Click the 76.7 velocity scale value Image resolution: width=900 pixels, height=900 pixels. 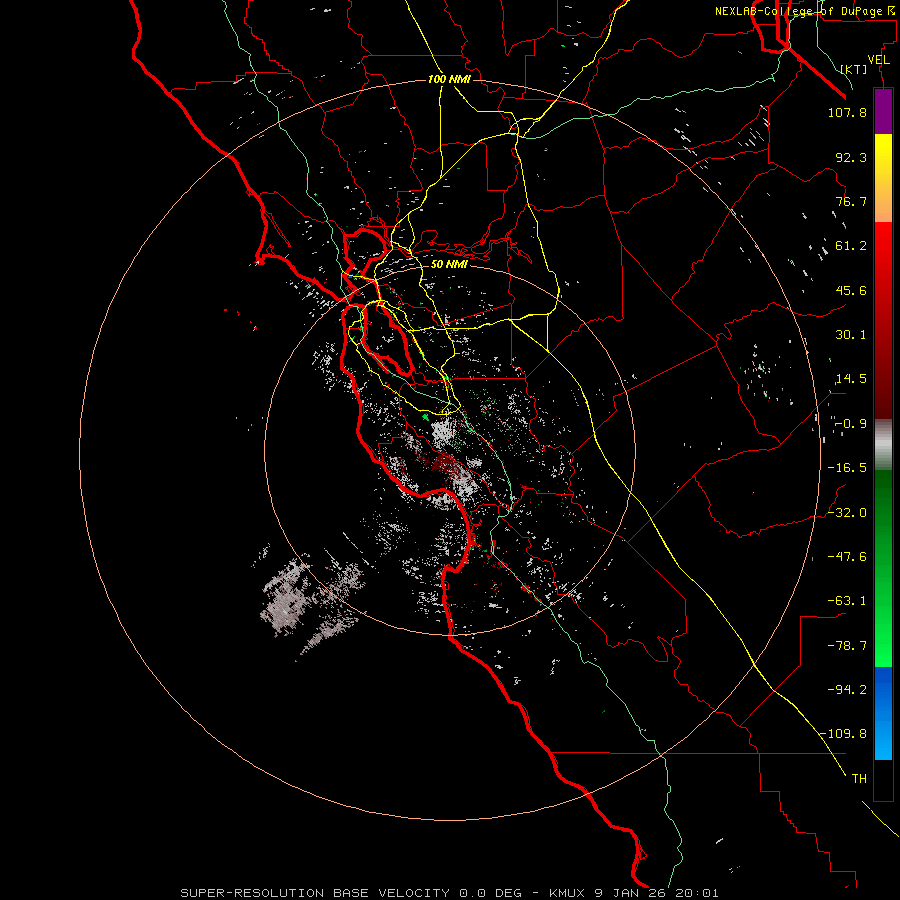pos(851,201)
